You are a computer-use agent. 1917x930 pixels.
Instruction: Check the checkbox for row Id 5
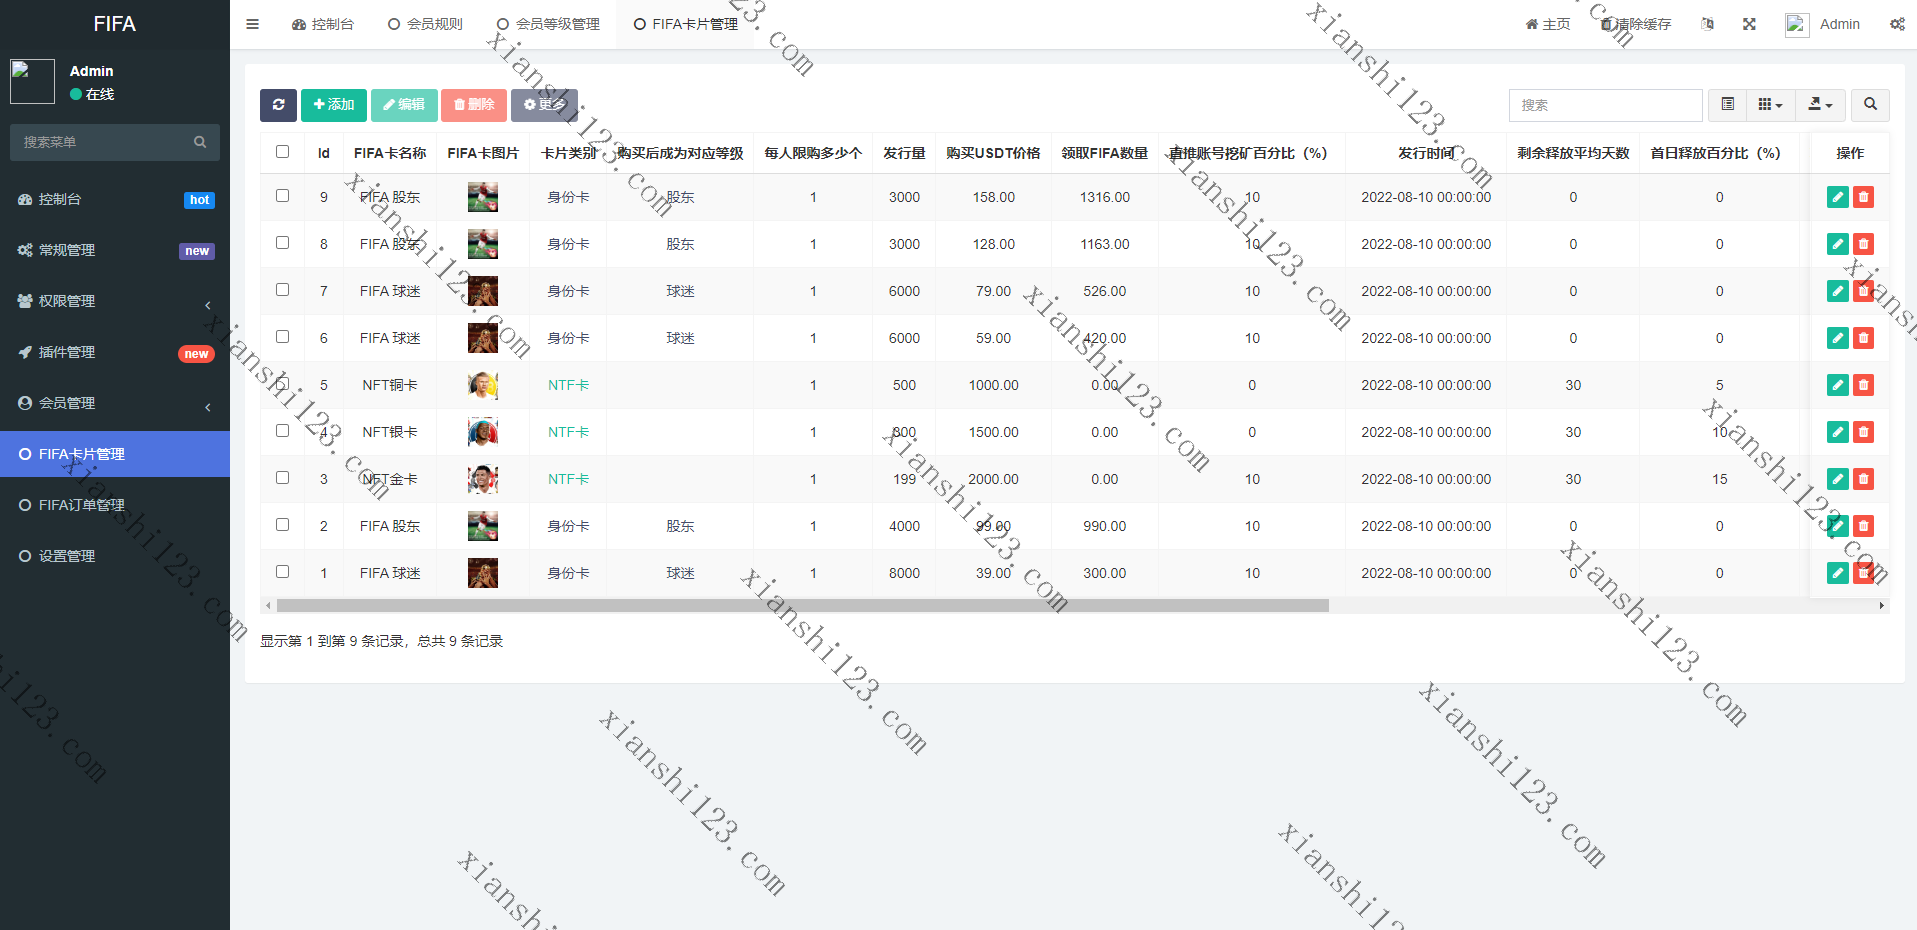pyautogui.click(x=282, y=384)
